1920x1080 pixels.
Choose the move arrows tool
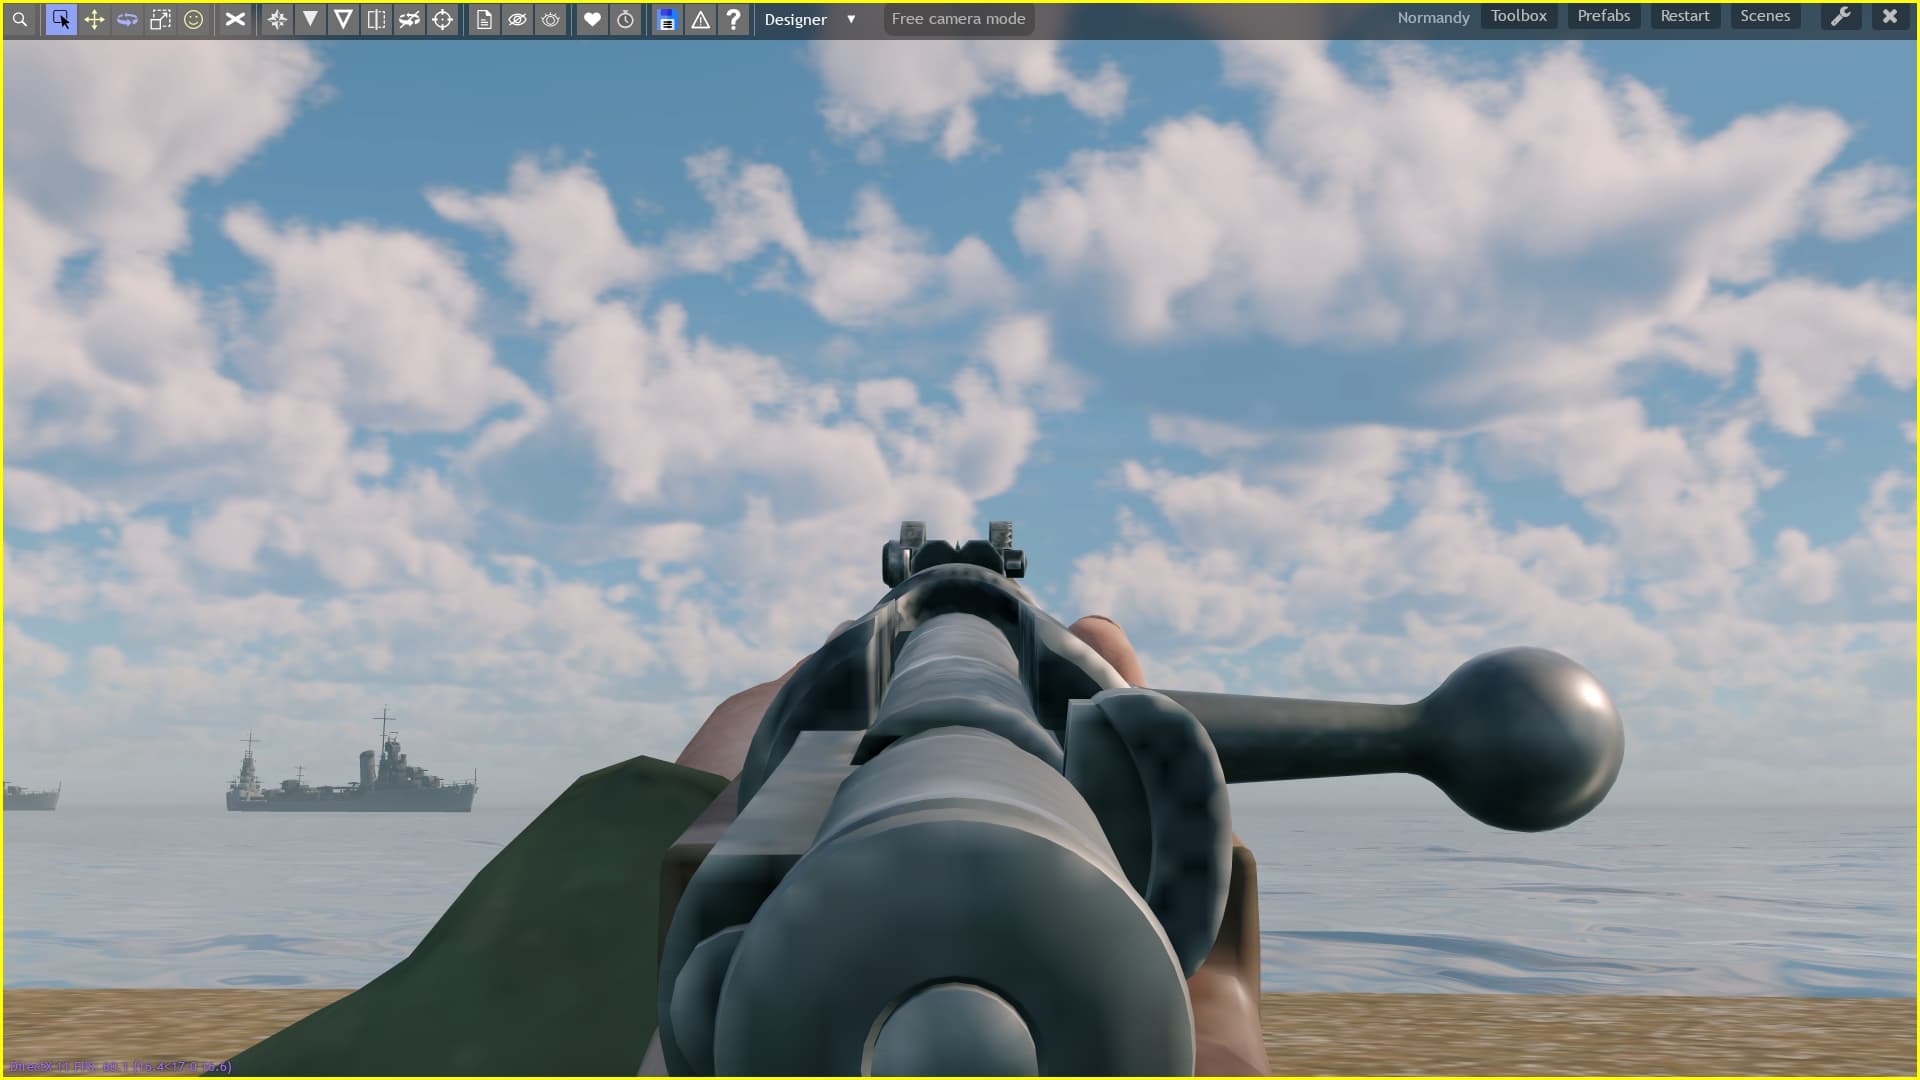point(94,19)
